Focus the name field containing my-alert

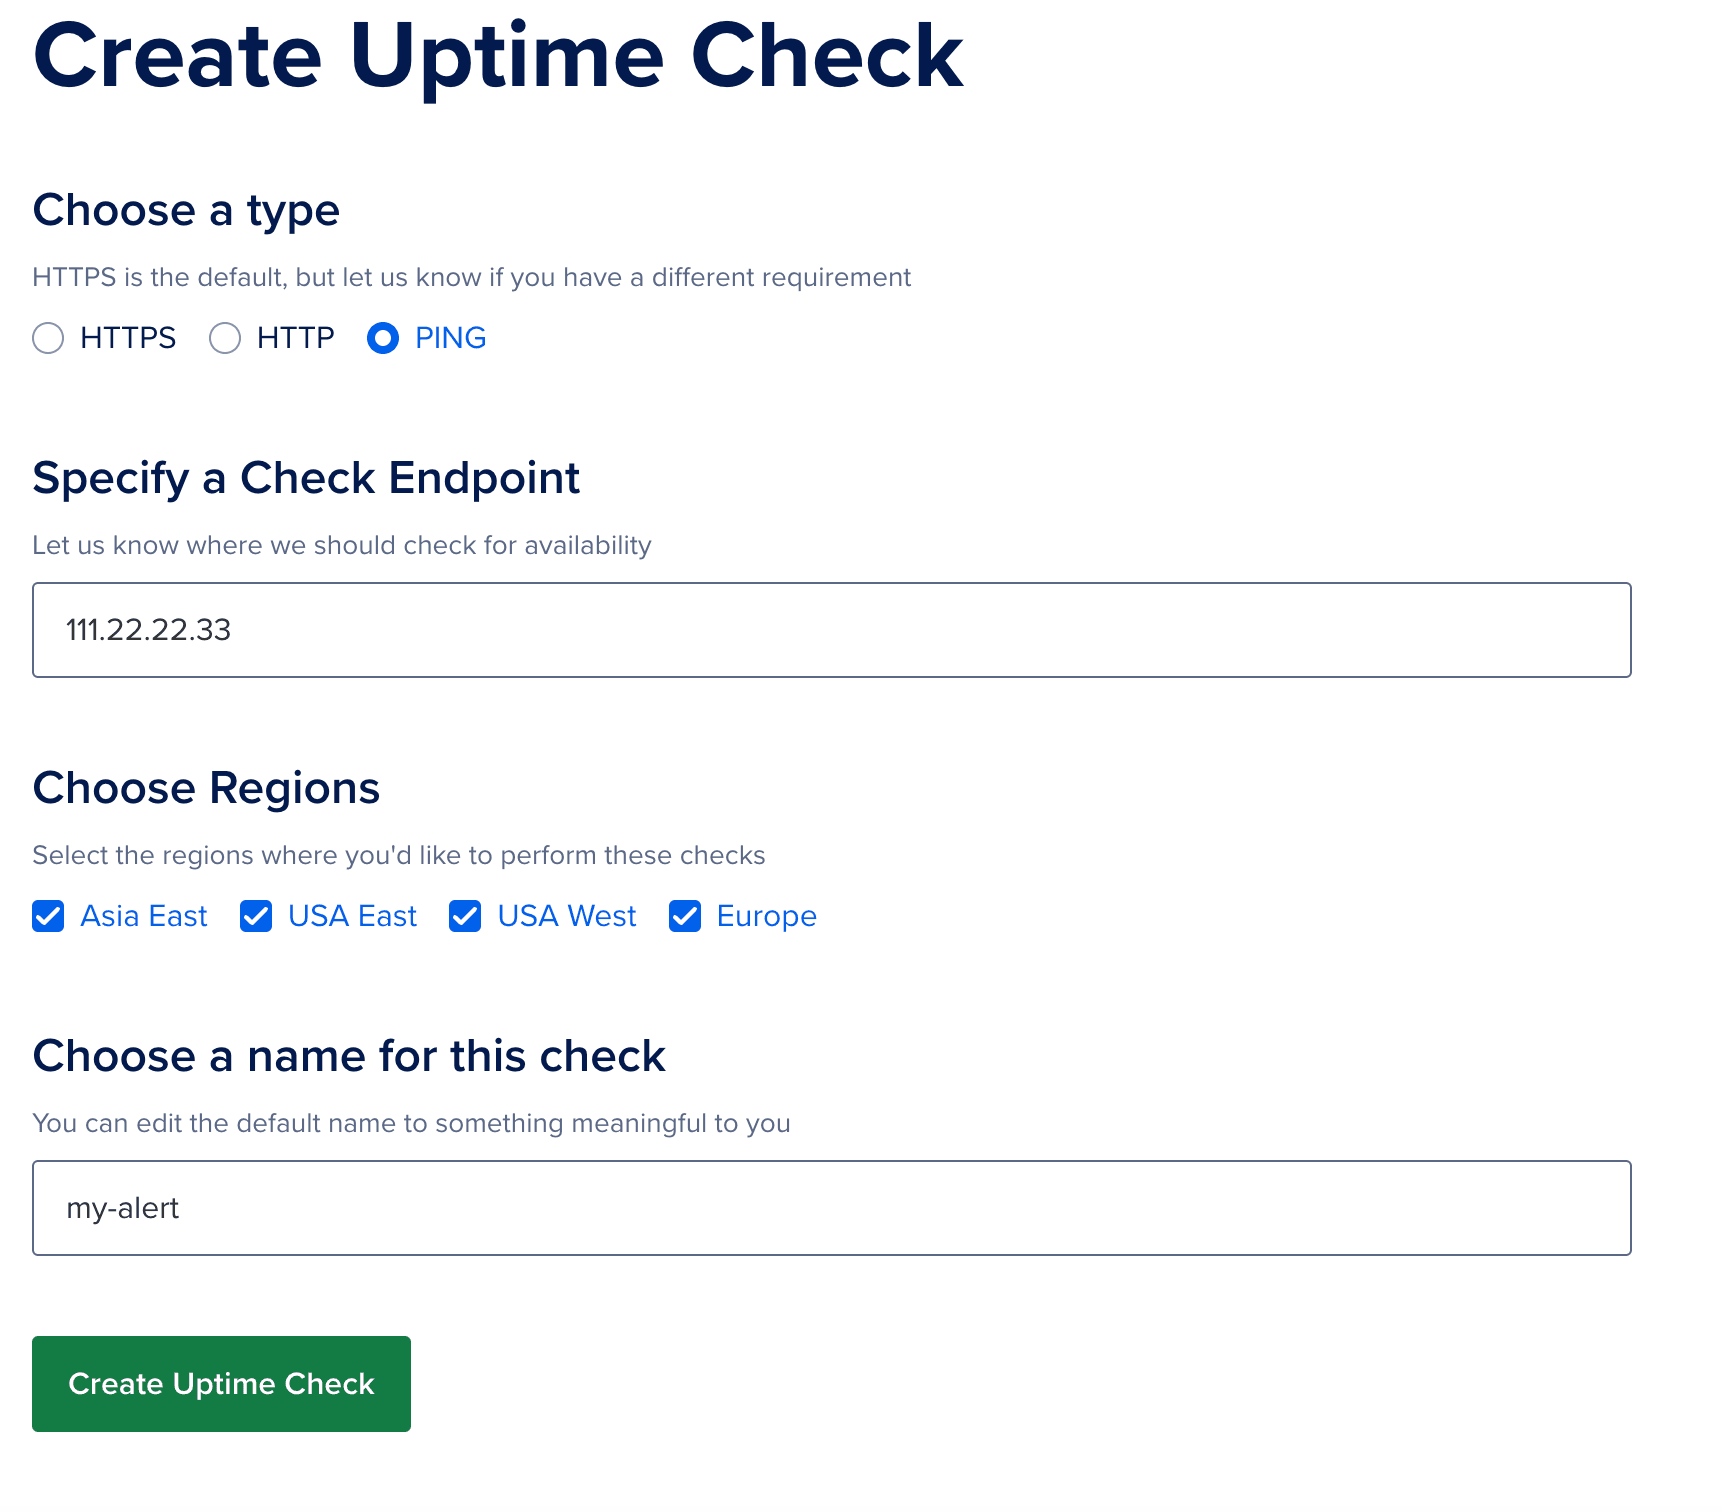(831, 1208)
